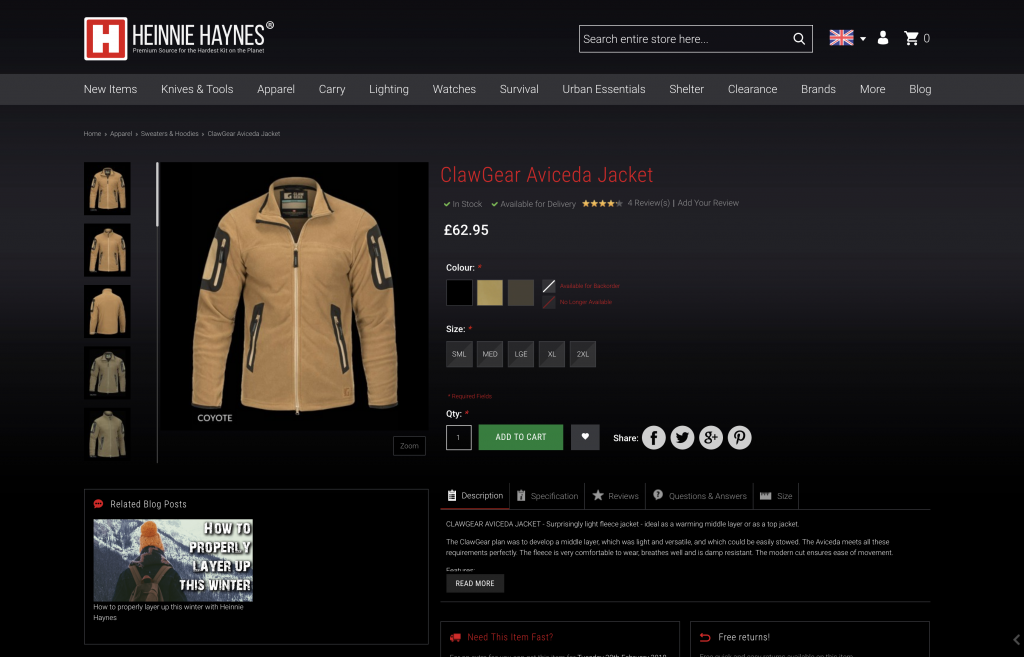Switch to the Size tab
This screenshot has width=1024, height=657.
pos(776,496)
